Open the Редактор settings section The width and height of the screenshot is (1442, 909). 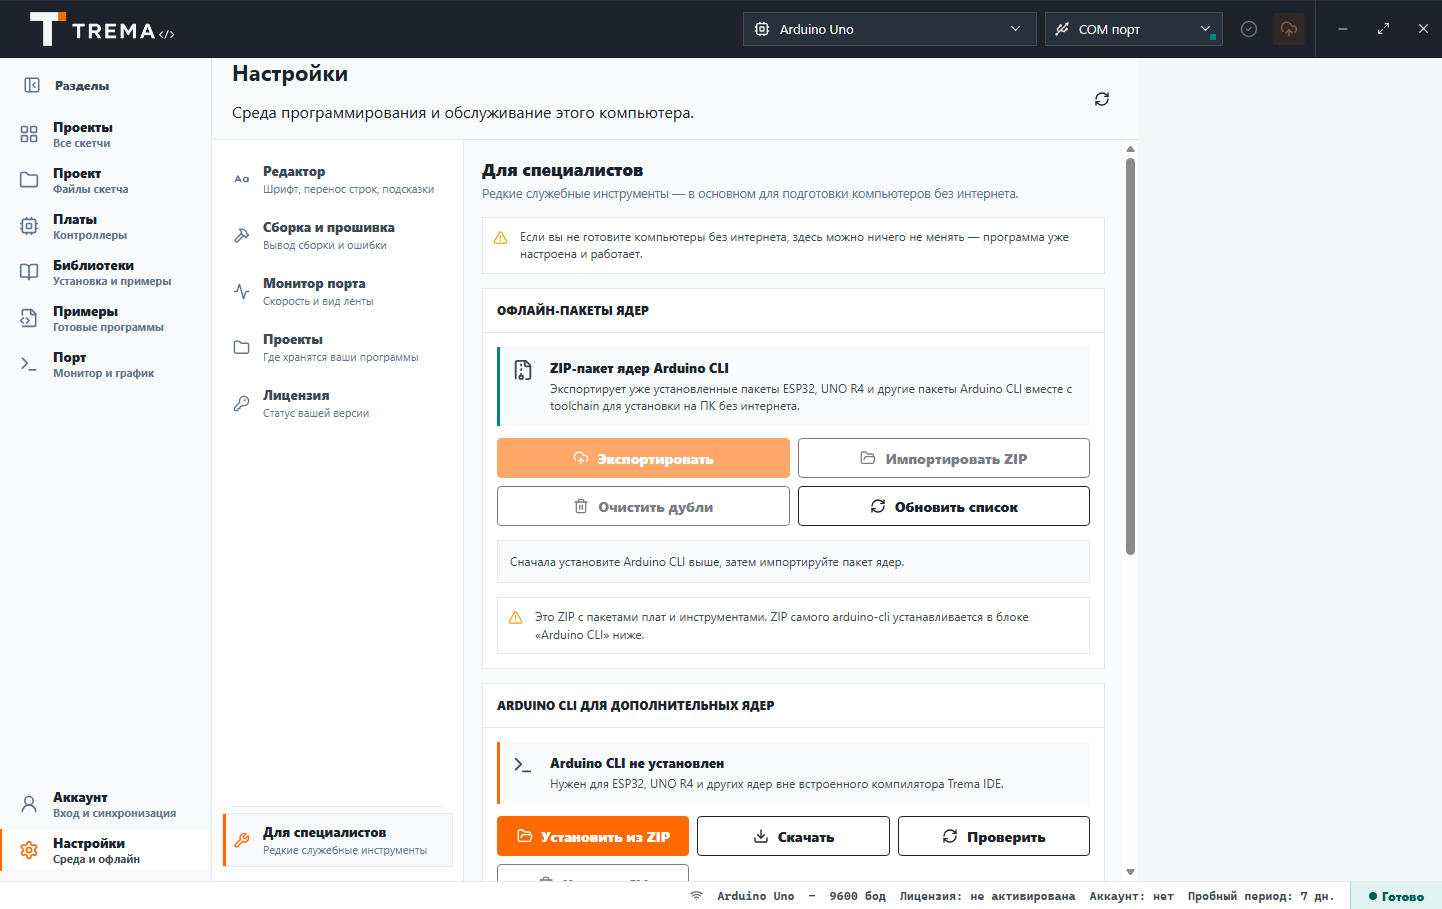point(338,179)
